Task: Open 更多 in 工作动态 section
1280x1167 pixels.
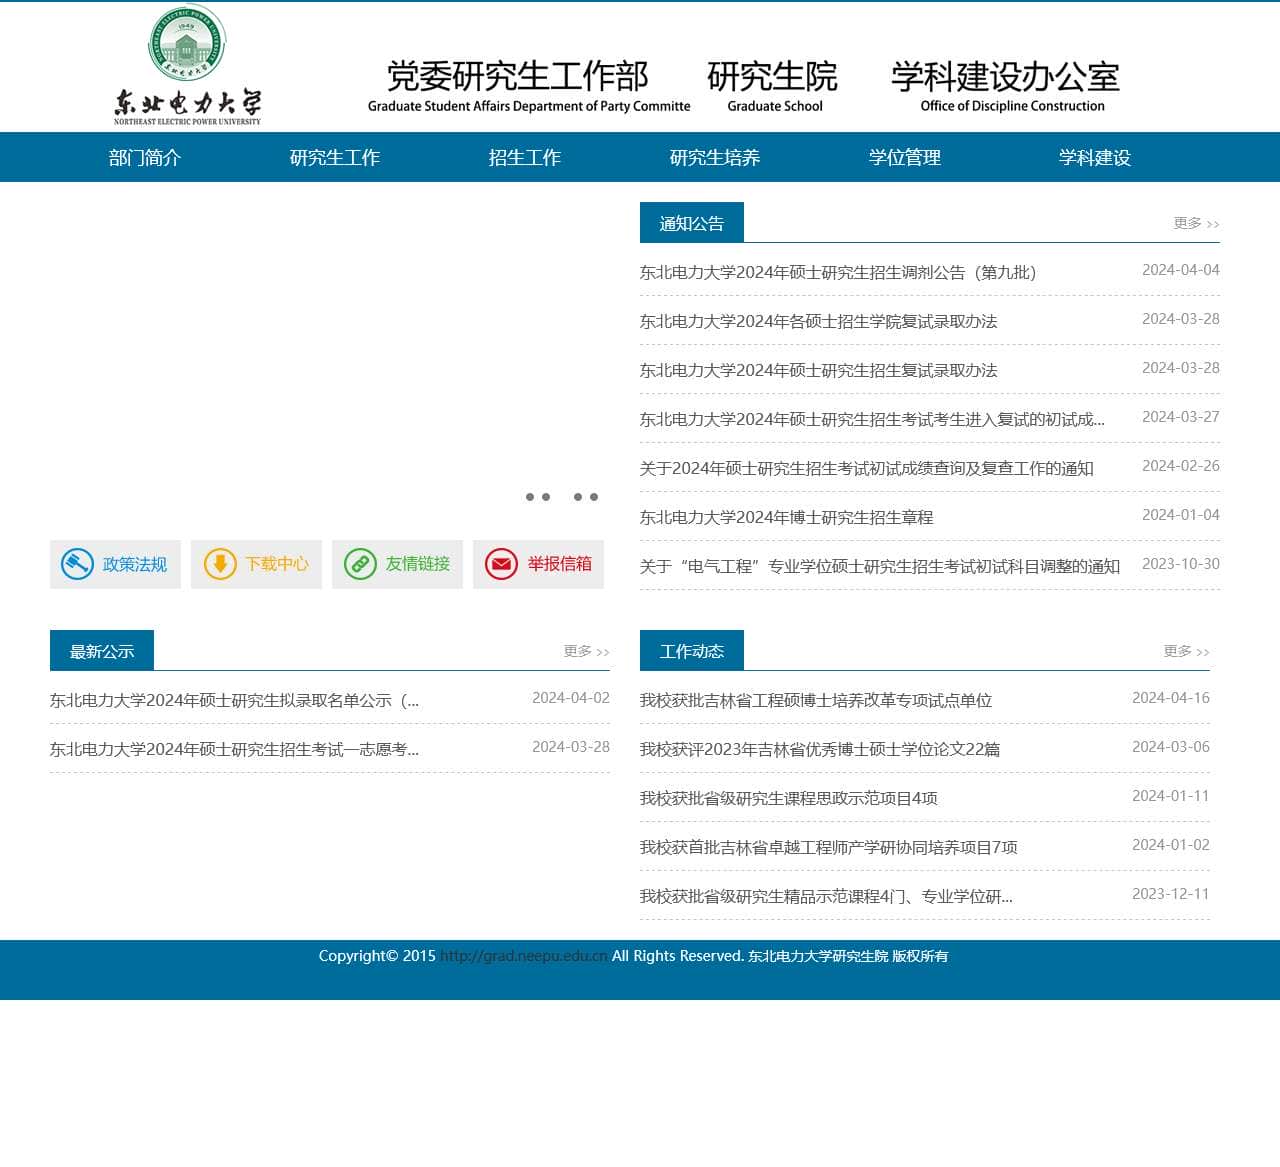Action: (x=1186, y=651)
